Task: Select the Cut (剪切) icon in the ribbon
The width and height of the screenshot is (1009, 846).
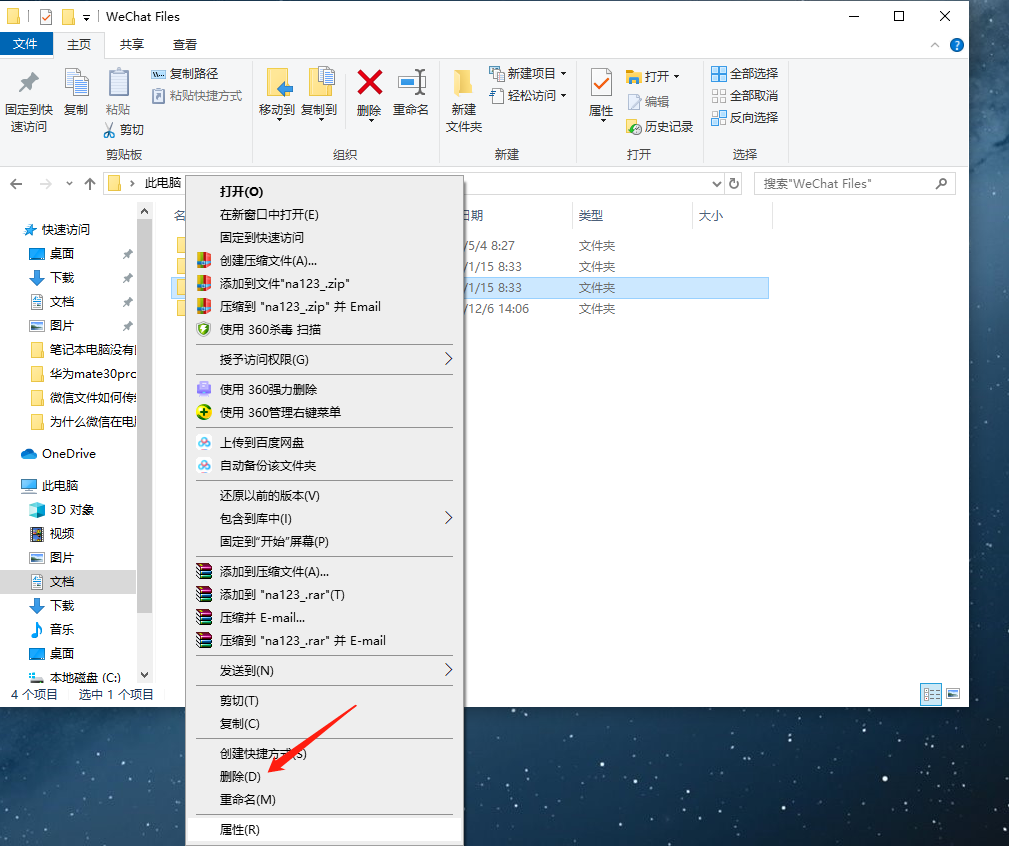Action: pyautogui.click(x=123, y=127)
